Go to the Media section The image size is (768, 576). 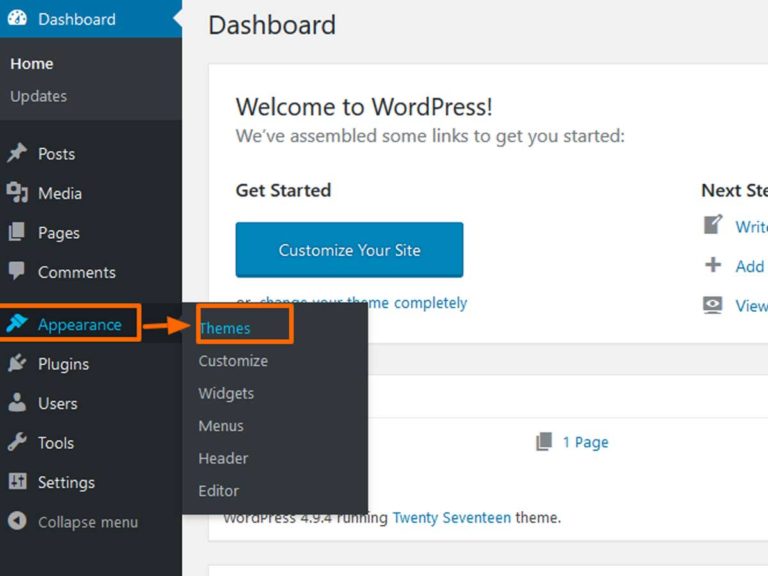pos(60,193)
